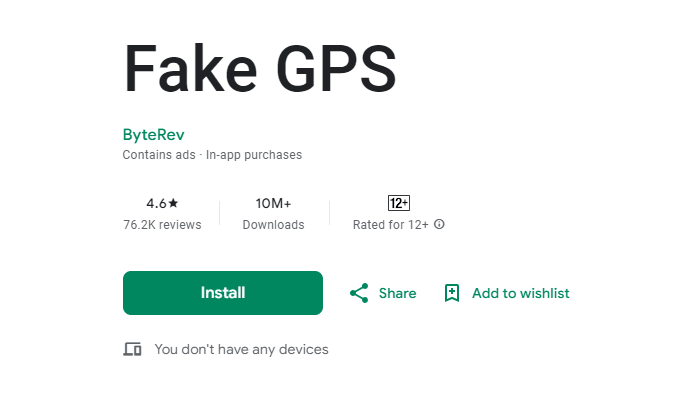Click the In-app purchases text
The image size is (678, 409).
254,155
